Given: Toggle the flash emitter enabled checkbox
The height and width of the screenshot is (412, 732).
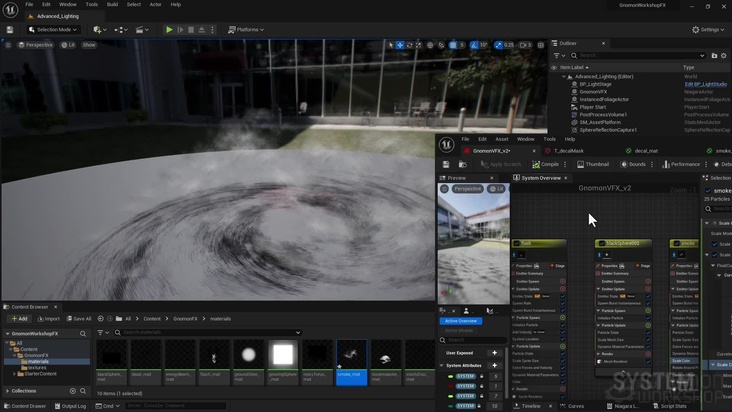Looking at the screenshot, I should pos(517,243).
